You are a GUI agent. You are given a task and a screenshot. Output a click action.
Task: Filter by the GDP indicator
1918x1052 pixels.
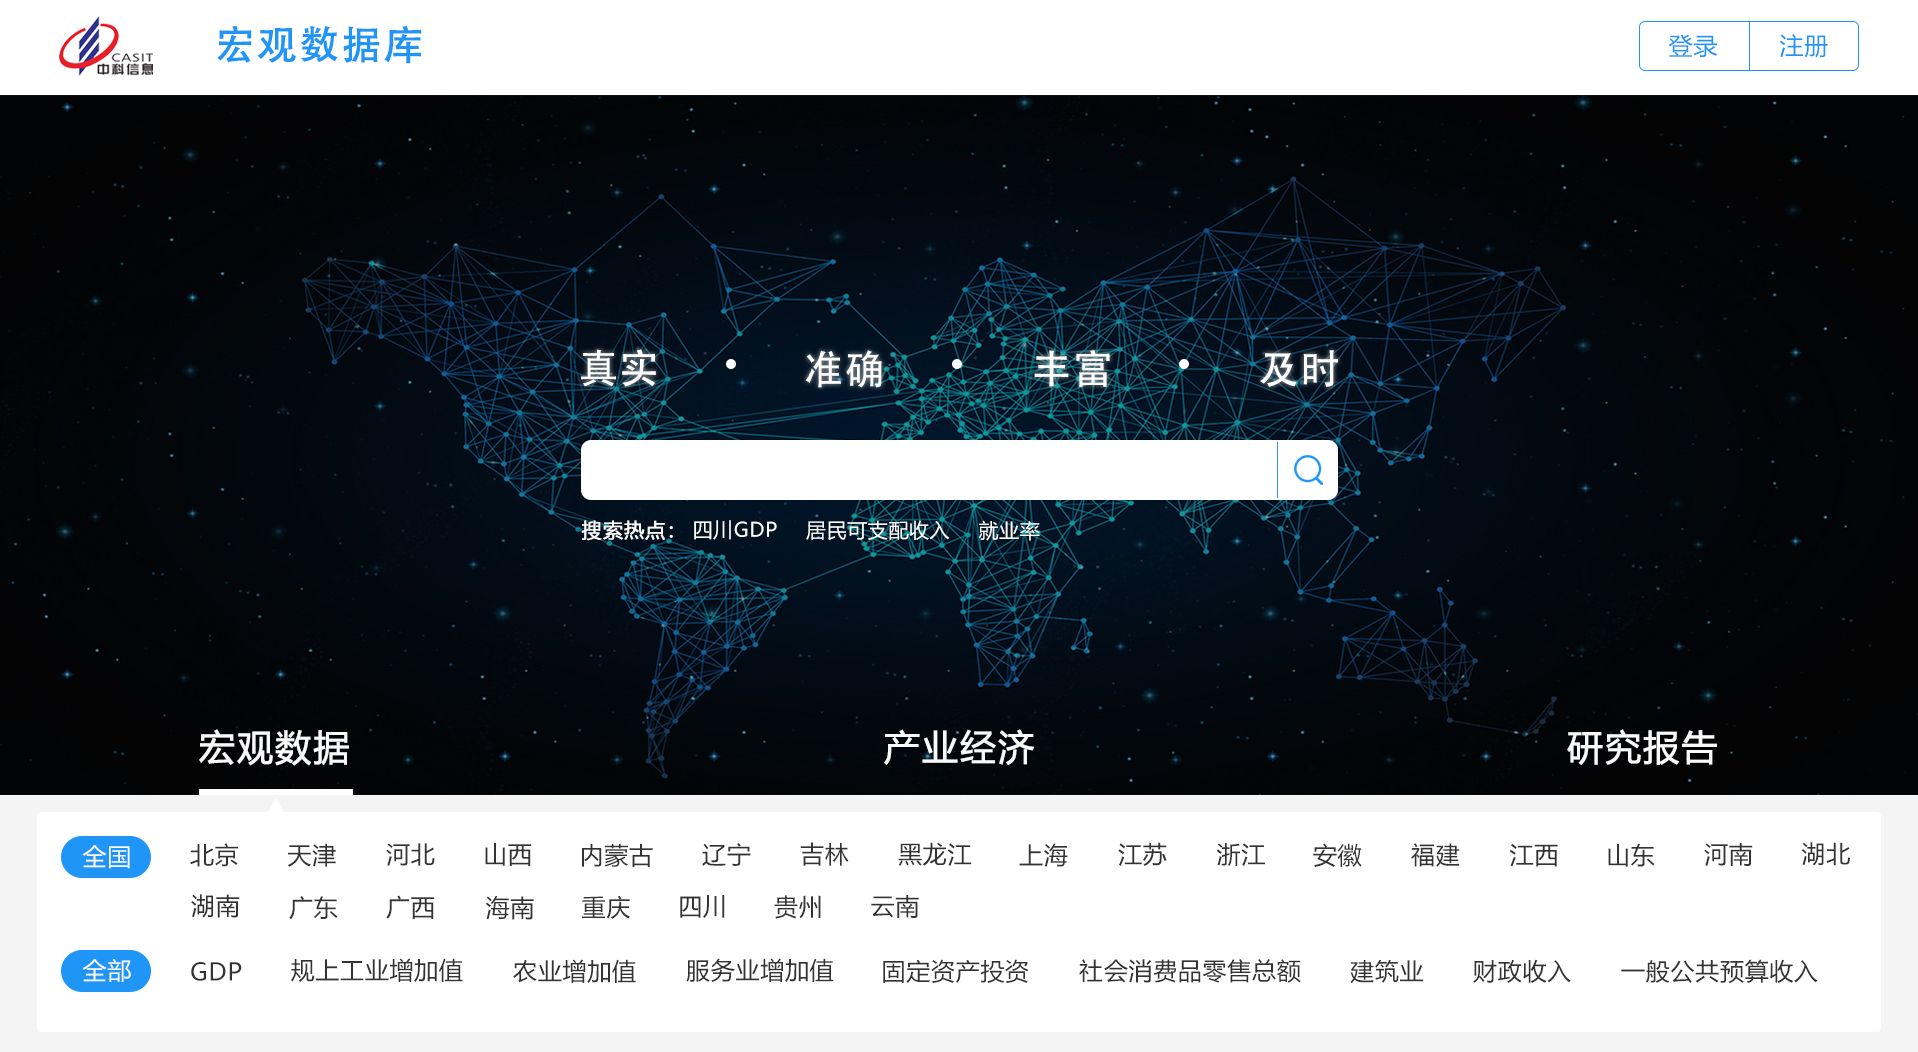pyautogui.click(x=216, y=972)
